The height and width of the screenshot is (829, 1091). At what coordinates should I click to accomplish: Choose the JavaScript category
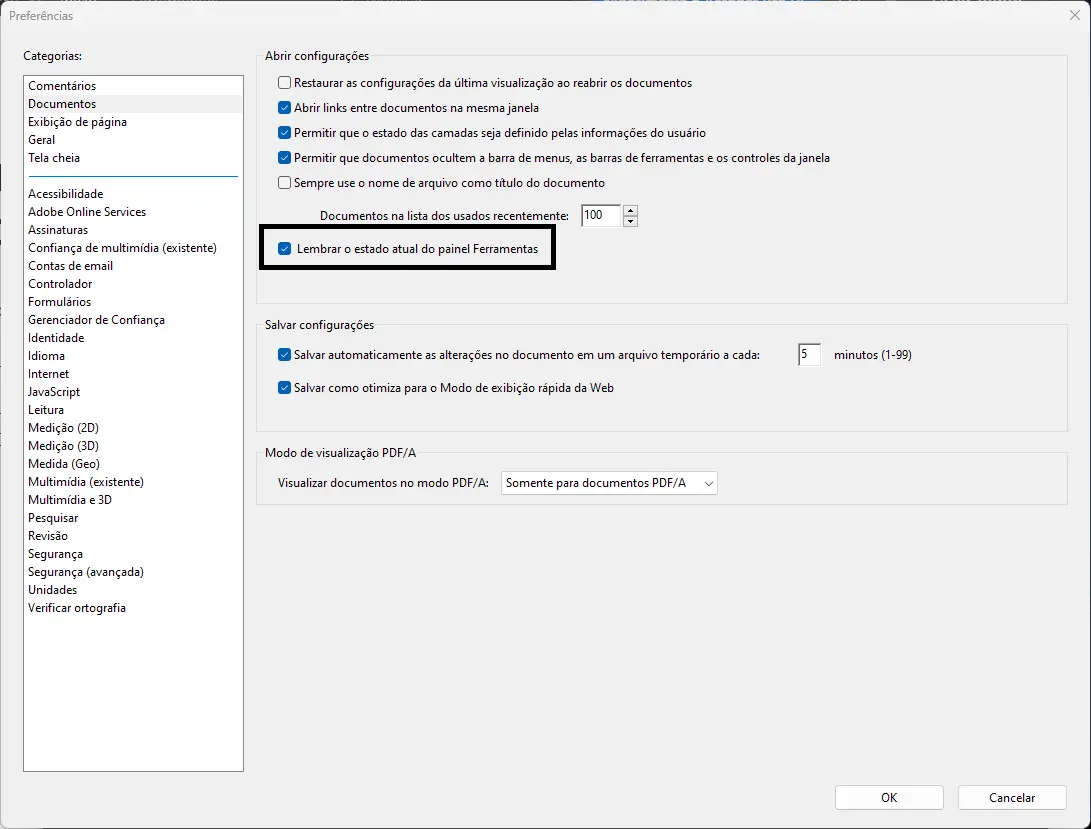pyautogui.click(x=54, y=392)
